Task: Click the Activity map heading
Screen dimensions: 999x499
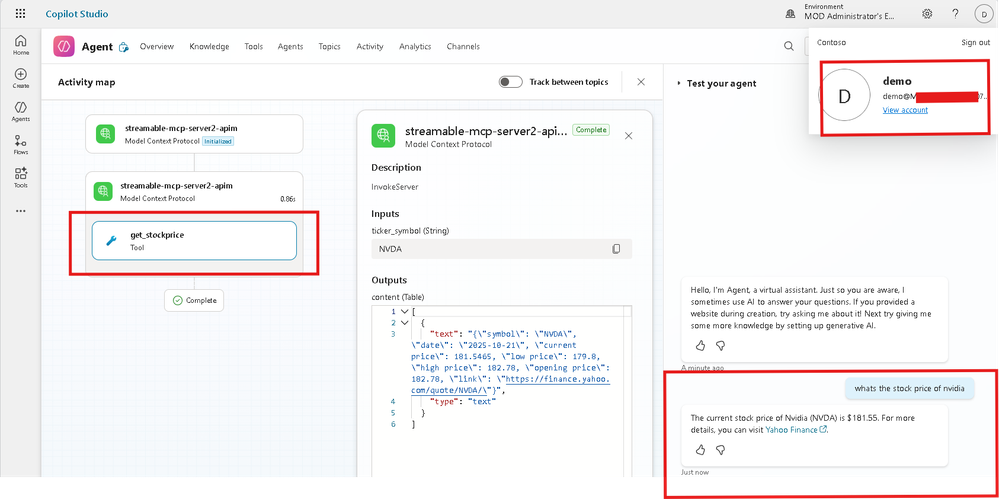Action: pyautogui.click(x=87, y=82)
